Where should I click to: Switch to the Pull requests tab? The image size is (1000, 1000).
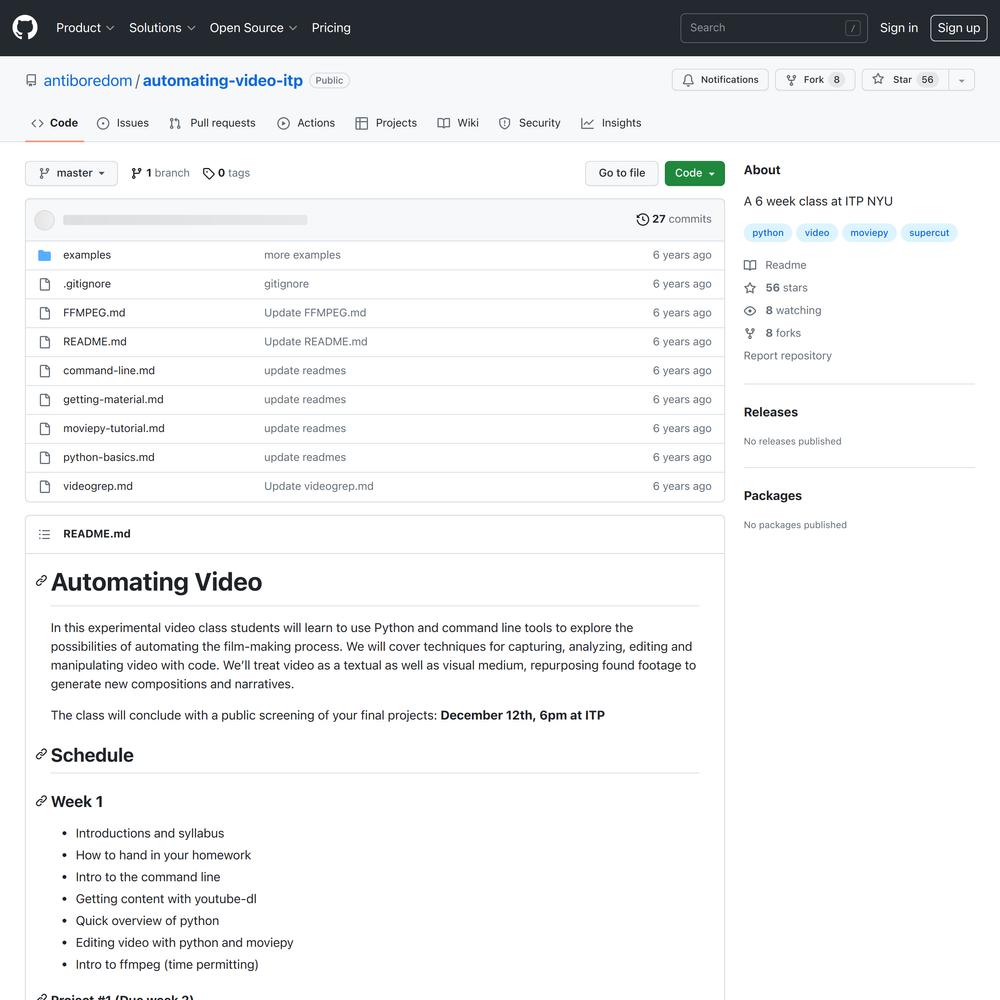point(212,123)
